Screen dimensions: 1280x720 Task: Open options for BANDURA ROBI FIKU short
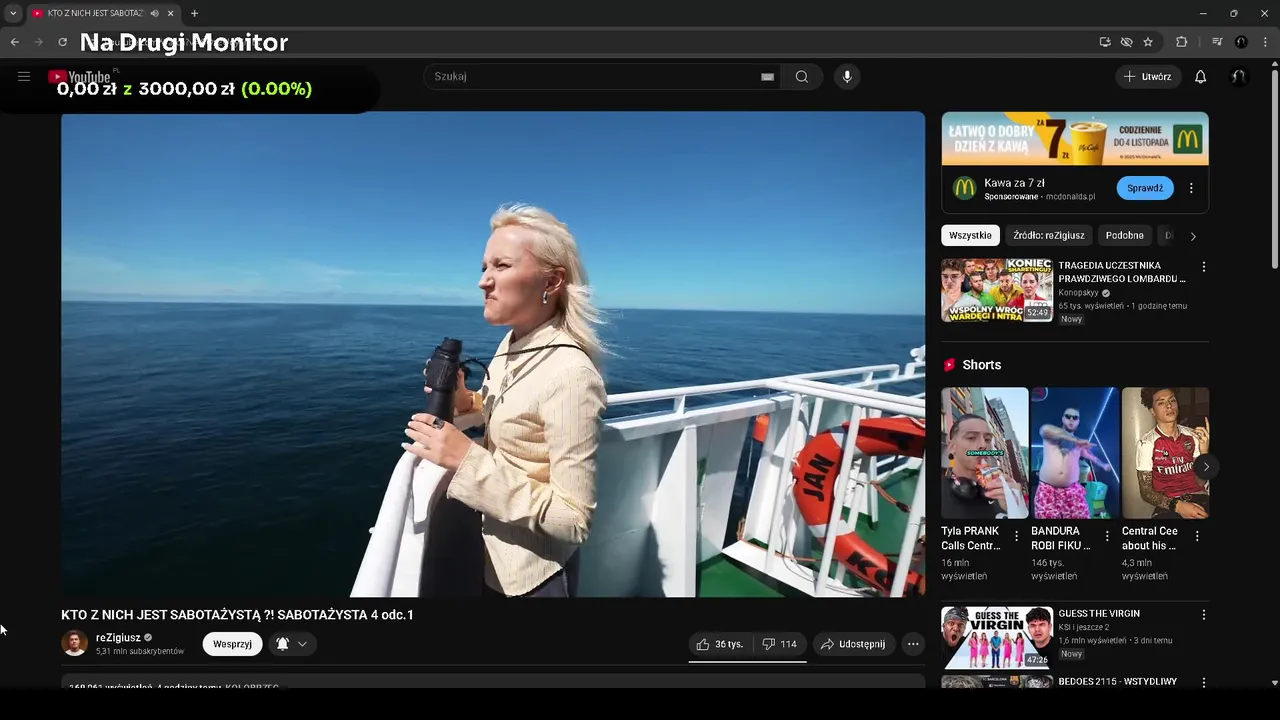1107,536
